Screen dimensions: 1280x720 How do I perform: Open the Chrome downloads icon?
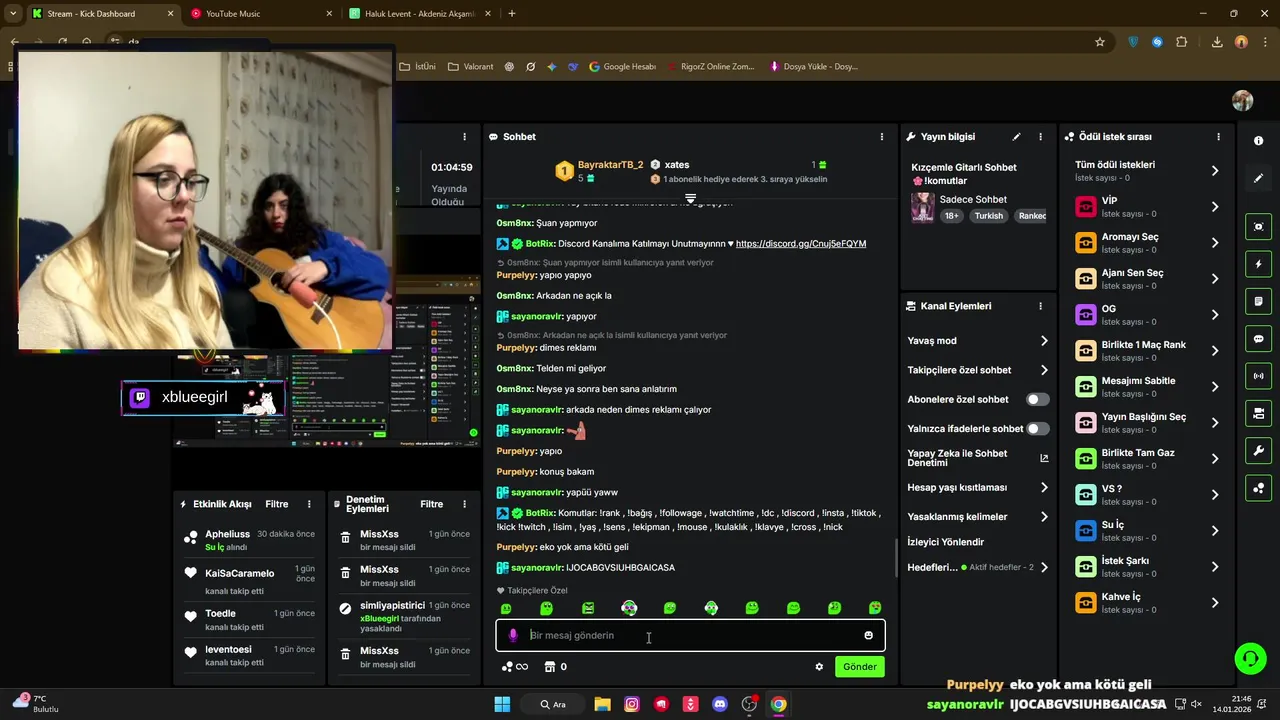pos(1217,42)
